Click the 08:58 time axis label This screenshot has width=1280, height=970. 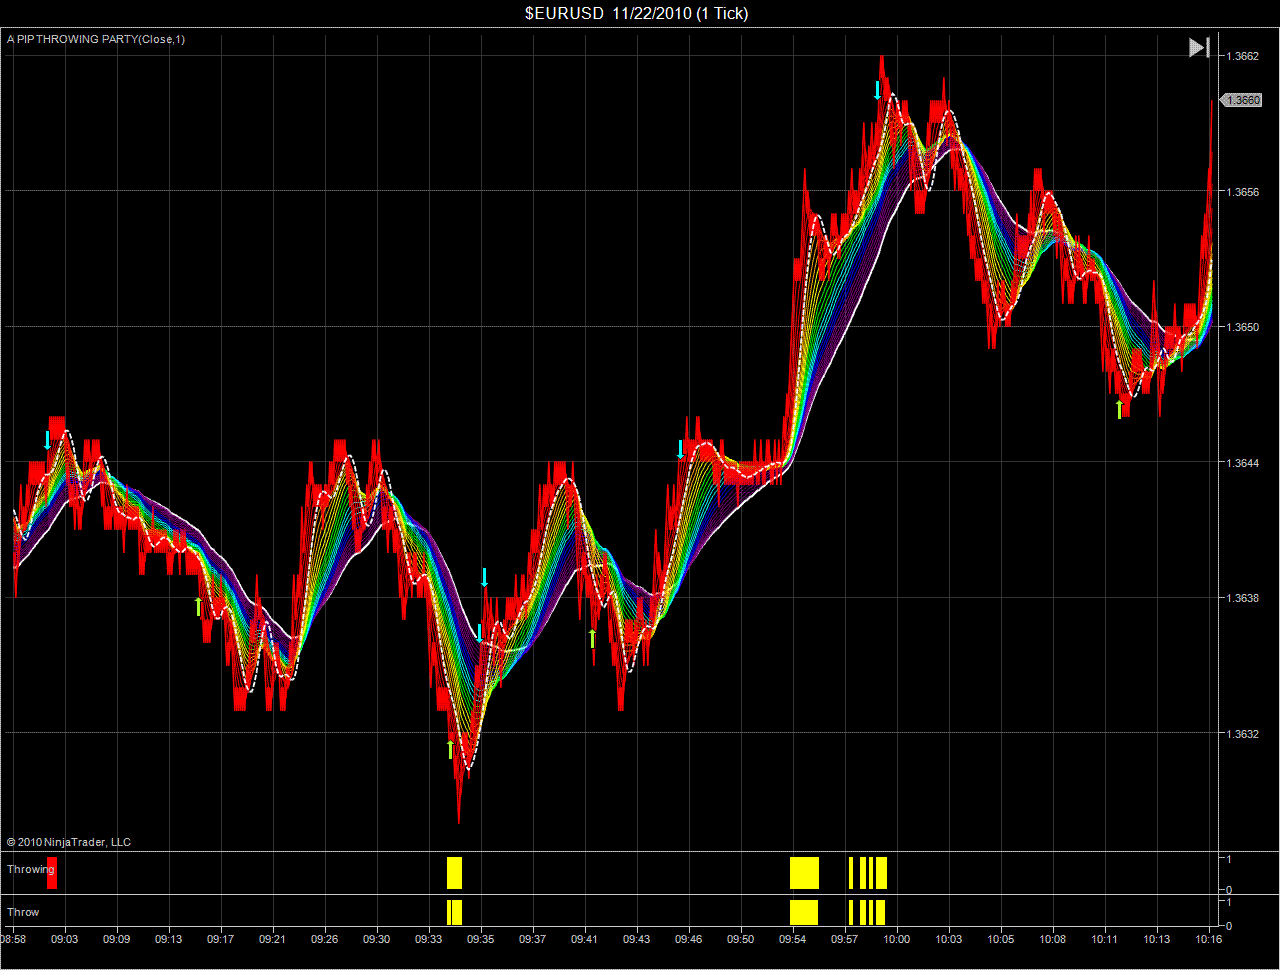pos(13,939)
